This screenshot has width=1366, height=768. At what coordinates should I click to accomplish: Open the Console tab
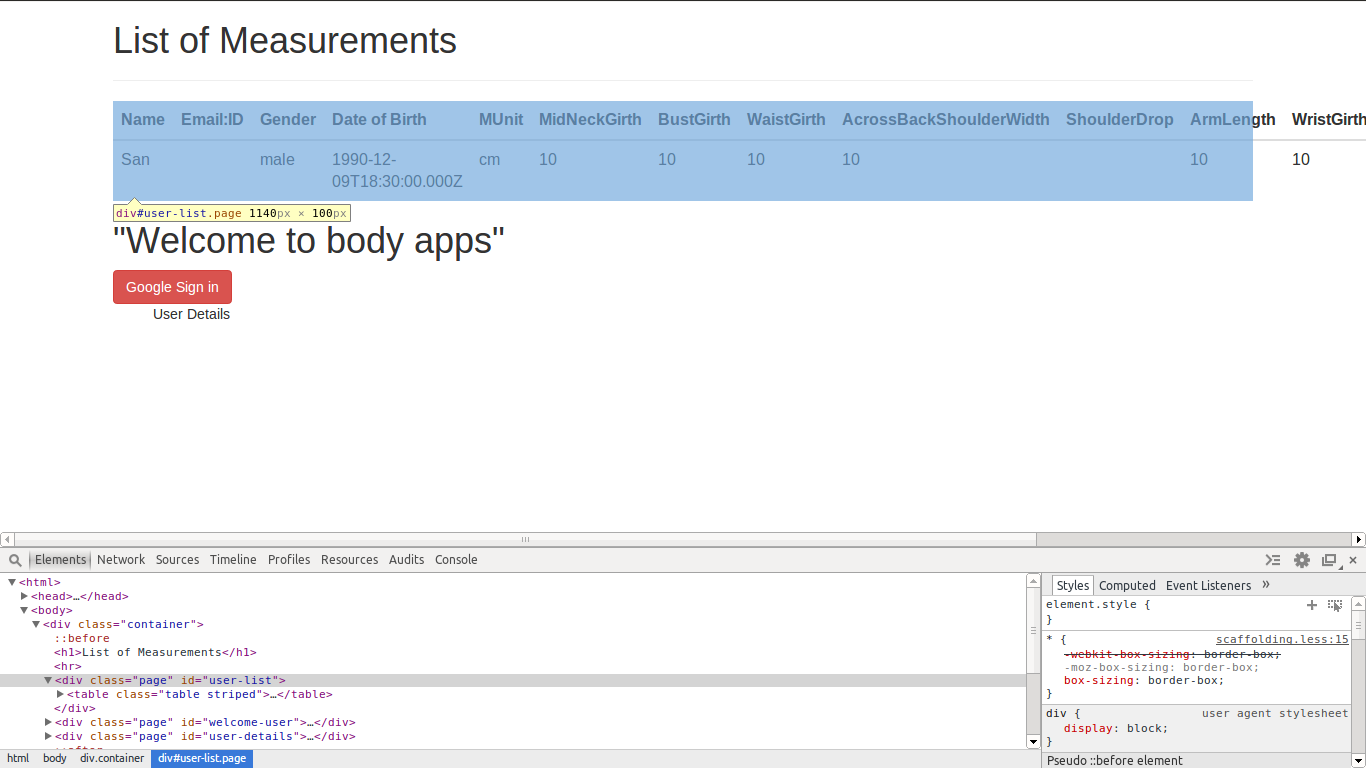point(456,560)
